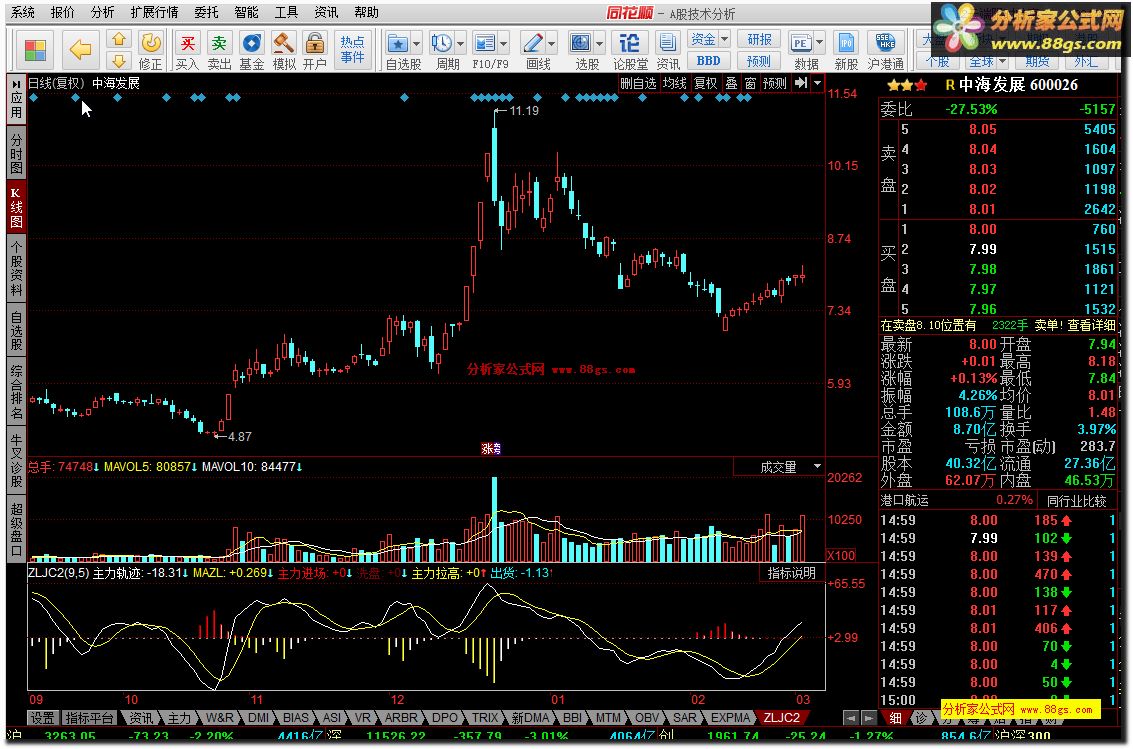This screenshot has height=749, width=1133.
Task: Toggle 复权 price adjustment button
Action: point(705,84)
